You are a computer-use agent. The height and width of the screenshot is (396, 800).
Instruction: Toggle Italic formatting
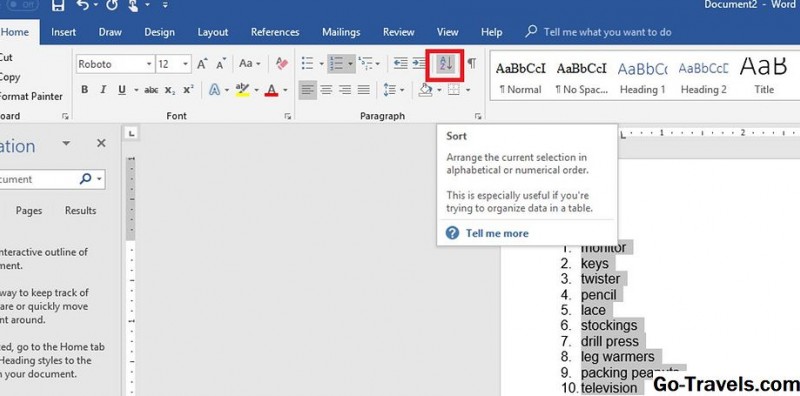tap(103, 90)
